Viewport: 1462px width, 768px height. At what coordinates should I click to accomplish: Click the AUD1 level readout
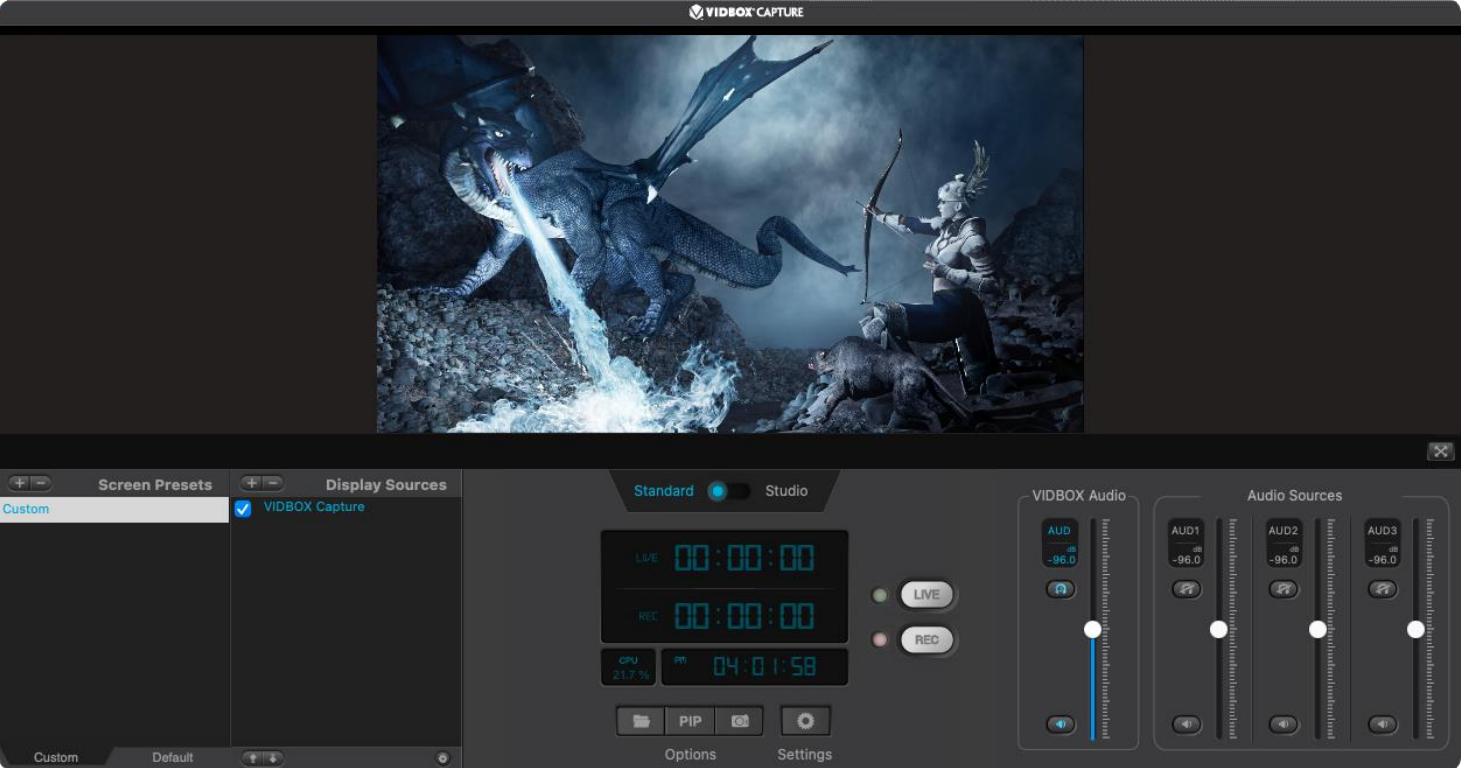1186,544
